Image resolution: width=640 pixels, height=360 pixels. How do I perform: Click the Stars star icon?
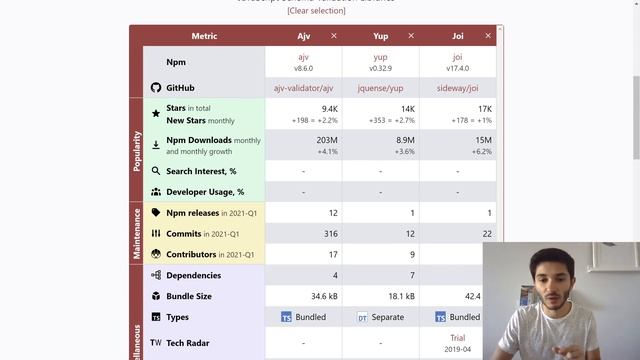(156, 113)
